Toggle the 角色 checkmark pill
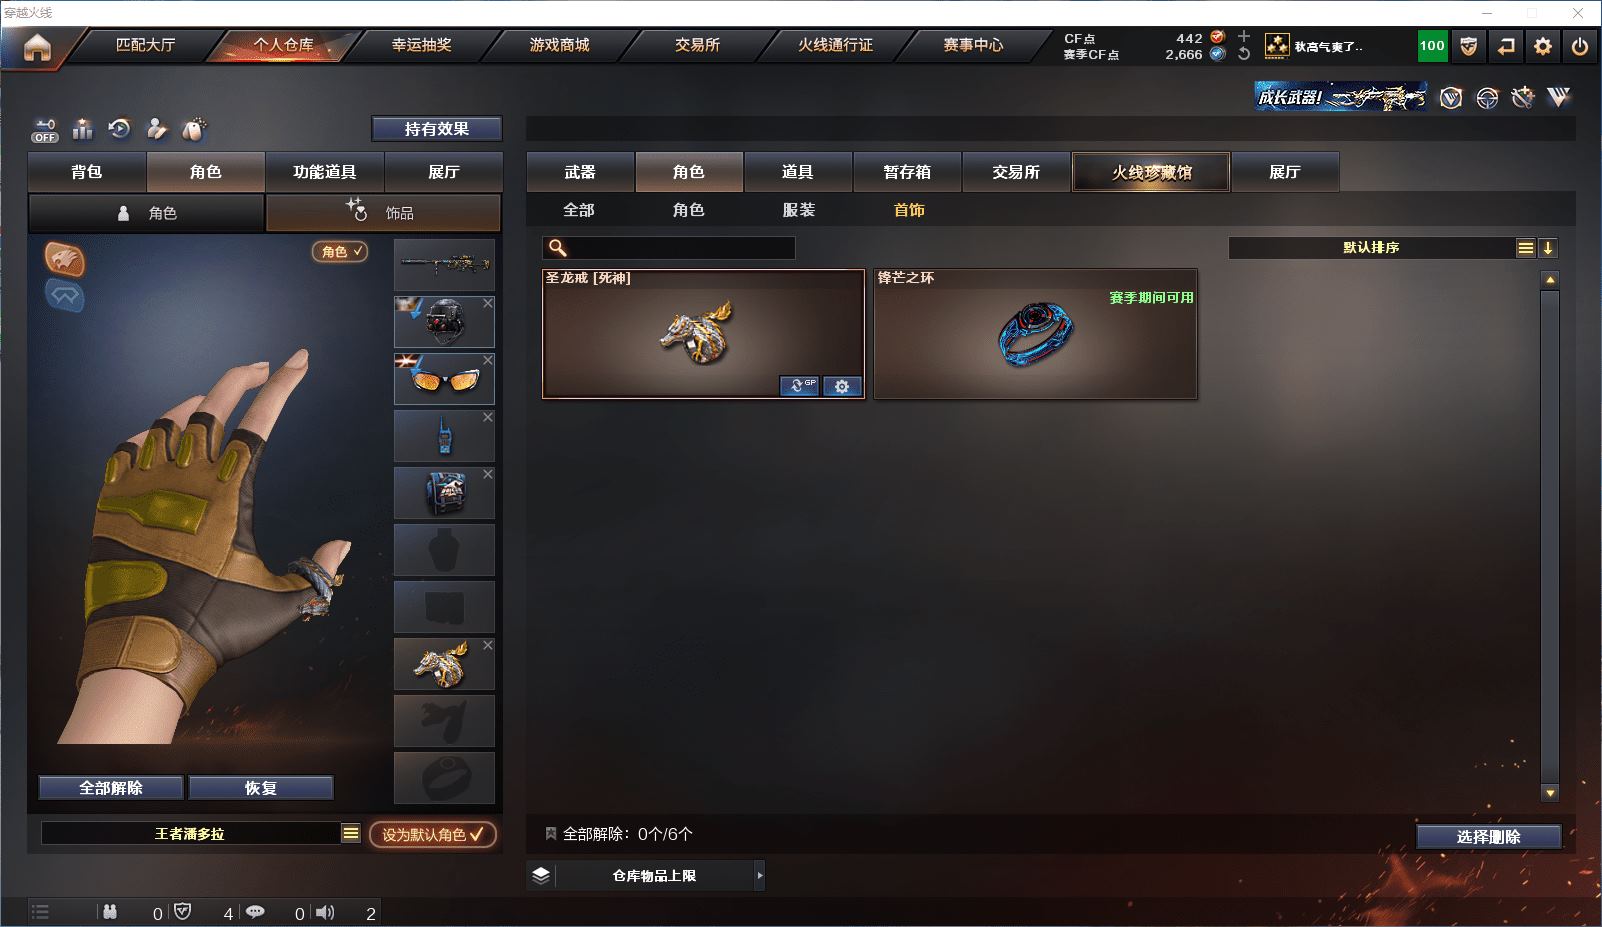 click(x=340, y=252)
